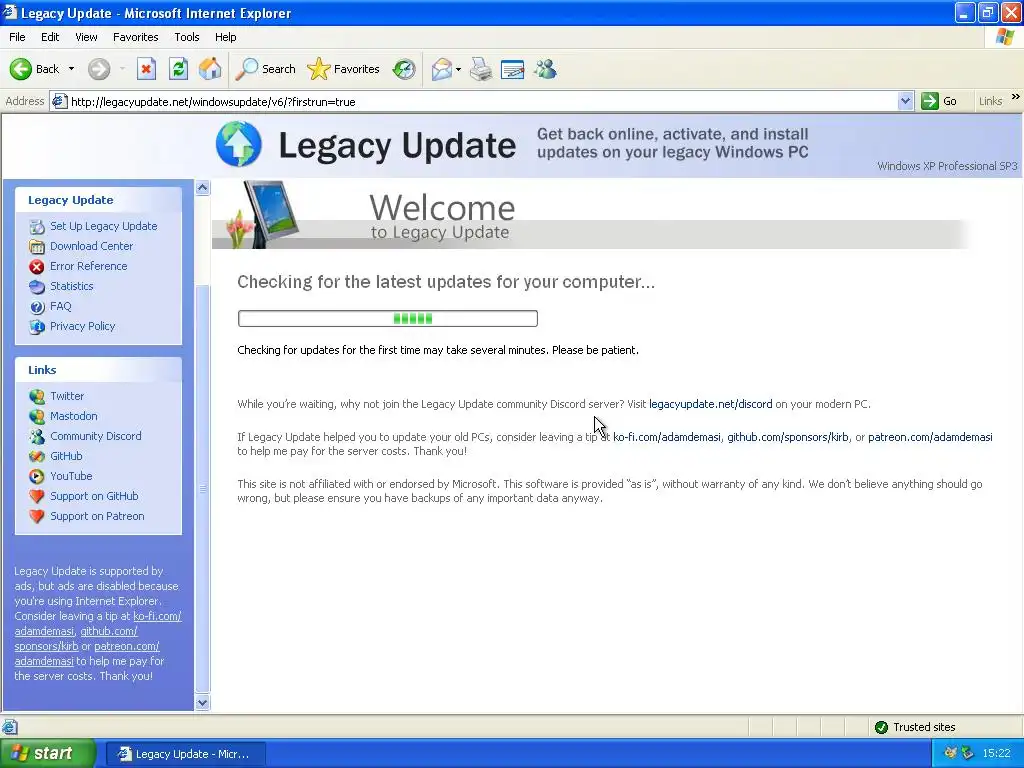Click the sidebar scroll down arrow

[202, 703]
